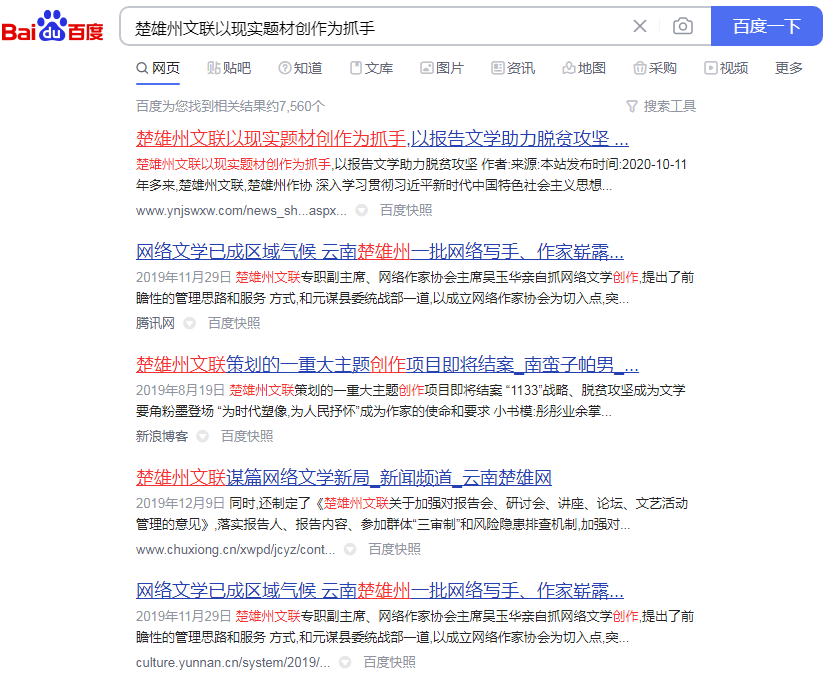Viewport: 837px width, 693px height.
Task: Switch to the 贴吧 tab
Action: click(229, 68)
